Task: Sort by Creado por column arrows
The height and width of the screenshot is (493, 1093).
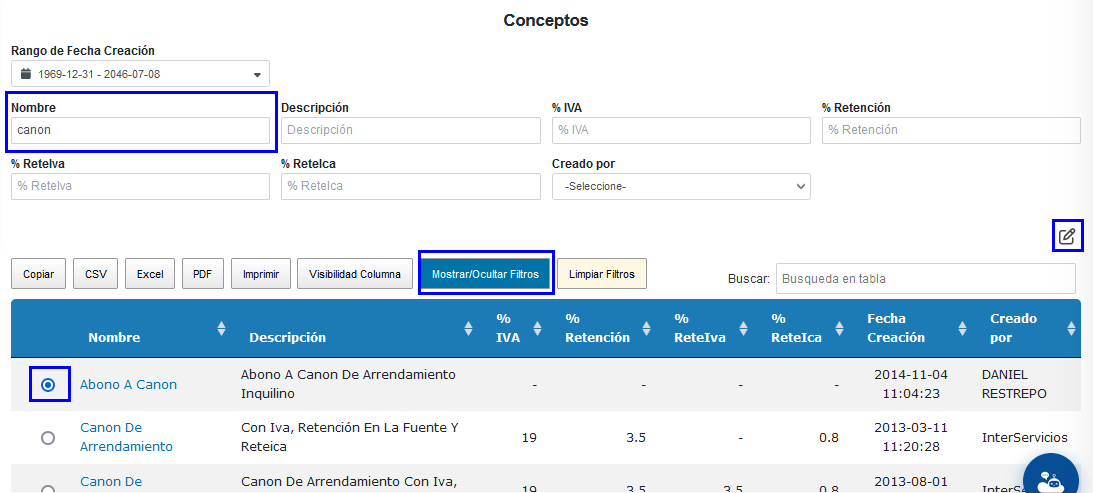Action: coord(1071,328)
